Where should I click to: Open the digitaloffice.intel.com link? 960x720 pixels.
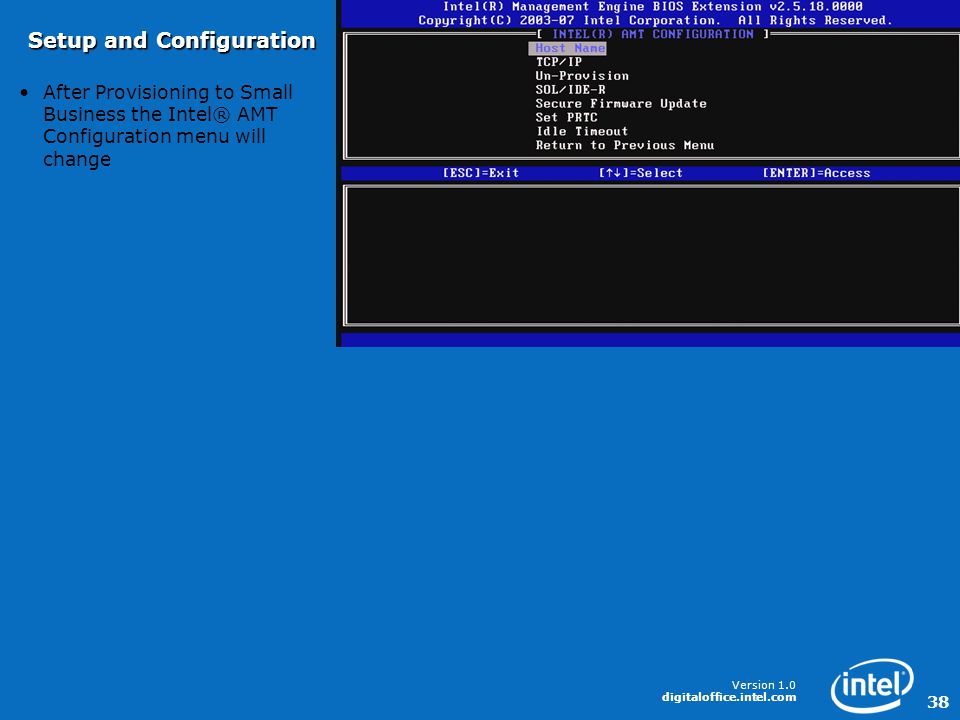coord(729,697)
